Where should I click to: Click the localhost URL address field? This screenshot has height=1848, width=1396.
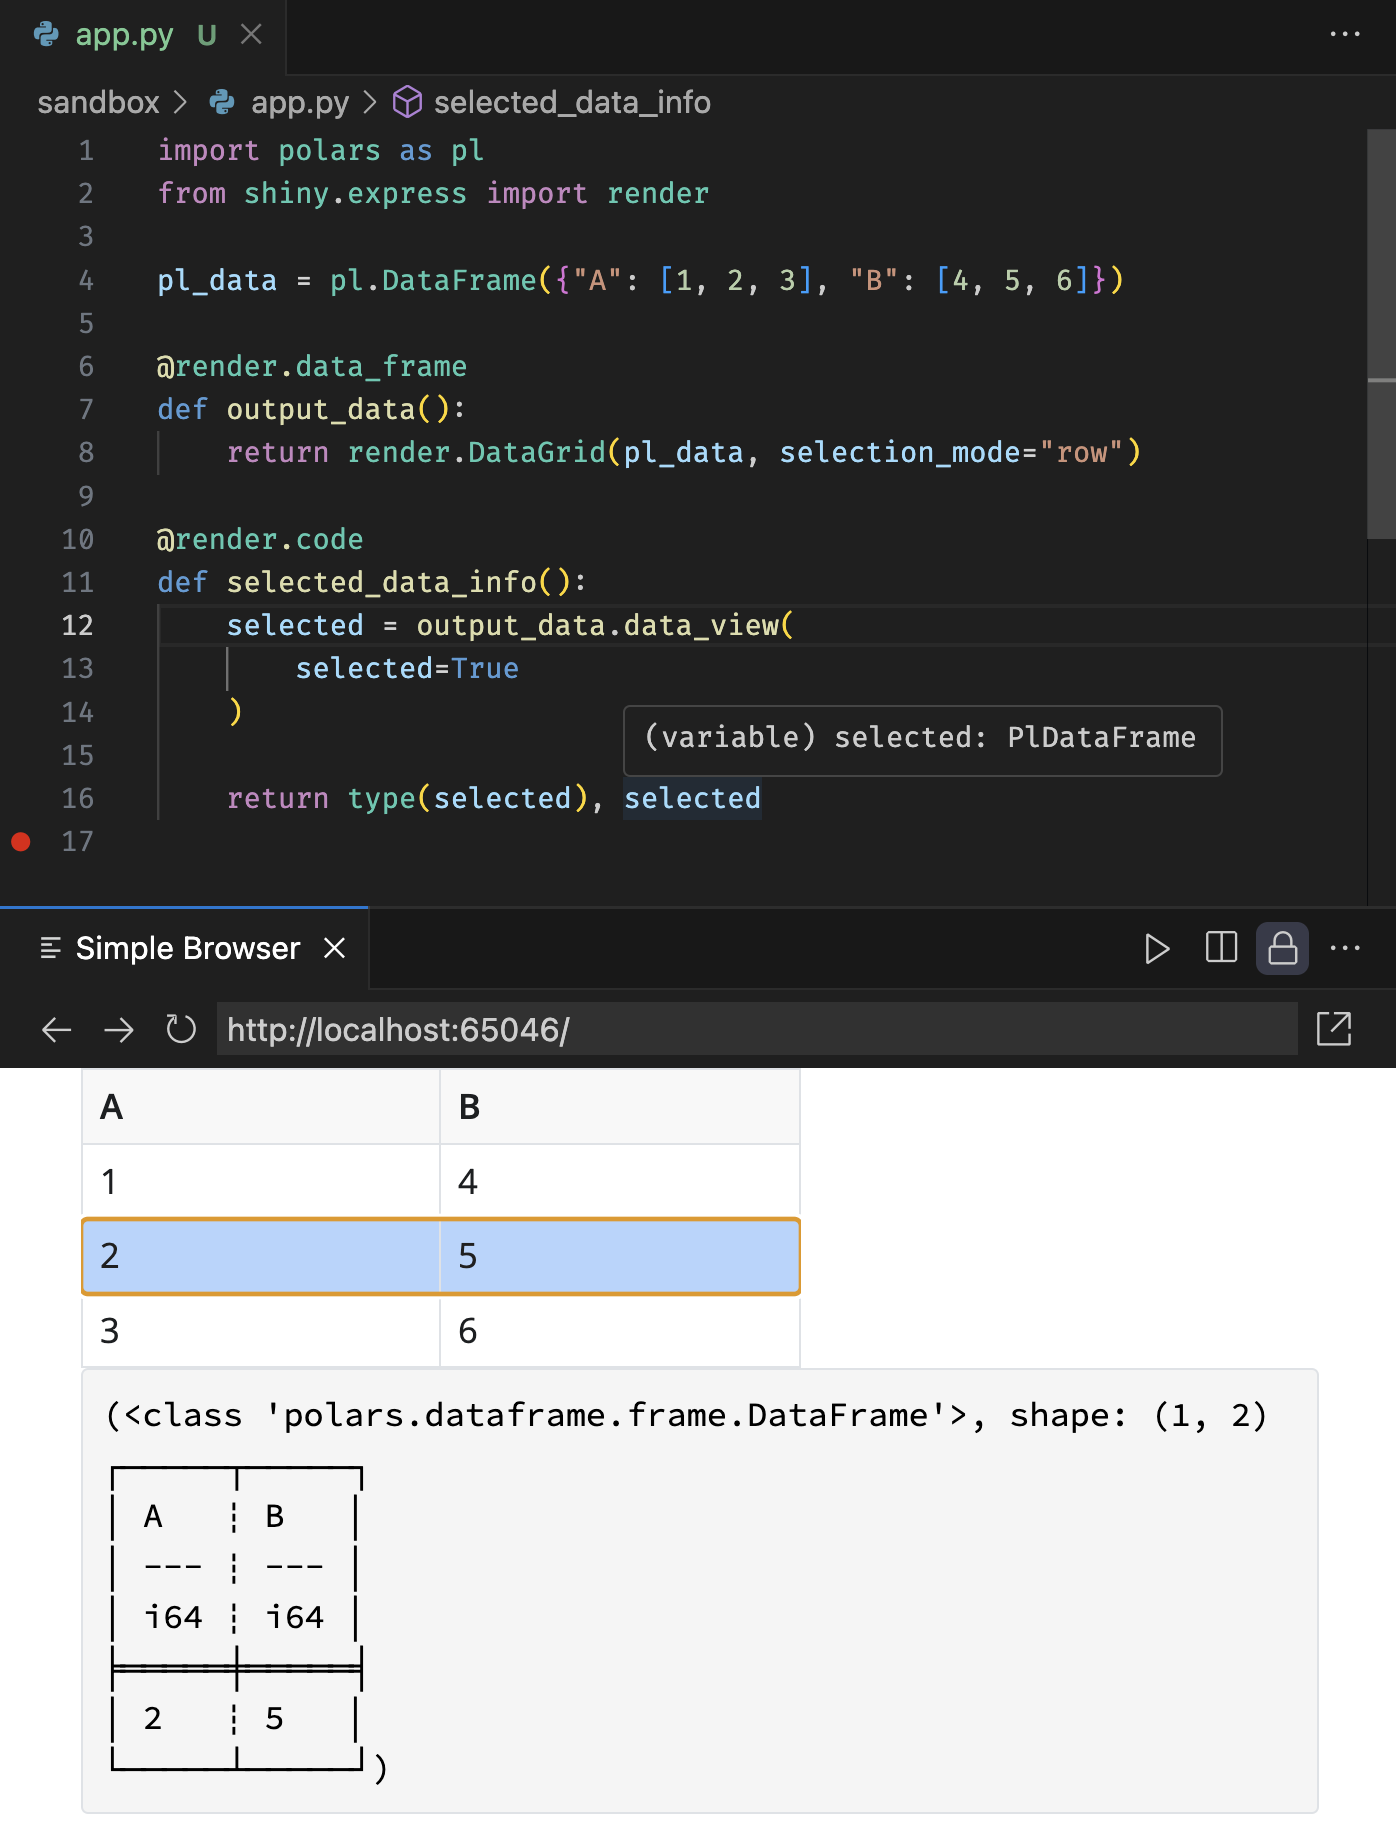click(756, 1029)
